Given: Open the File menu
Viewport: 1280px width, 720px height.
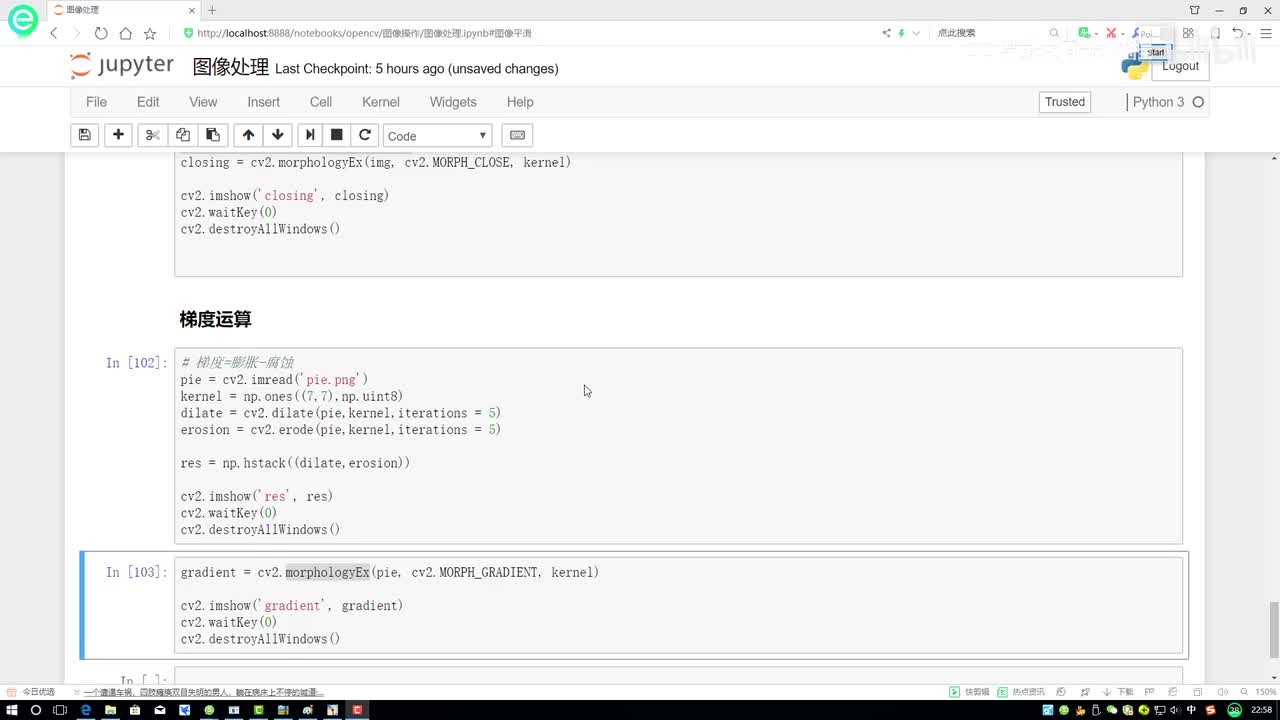Looking at the screenshot, I should [96, 102].
